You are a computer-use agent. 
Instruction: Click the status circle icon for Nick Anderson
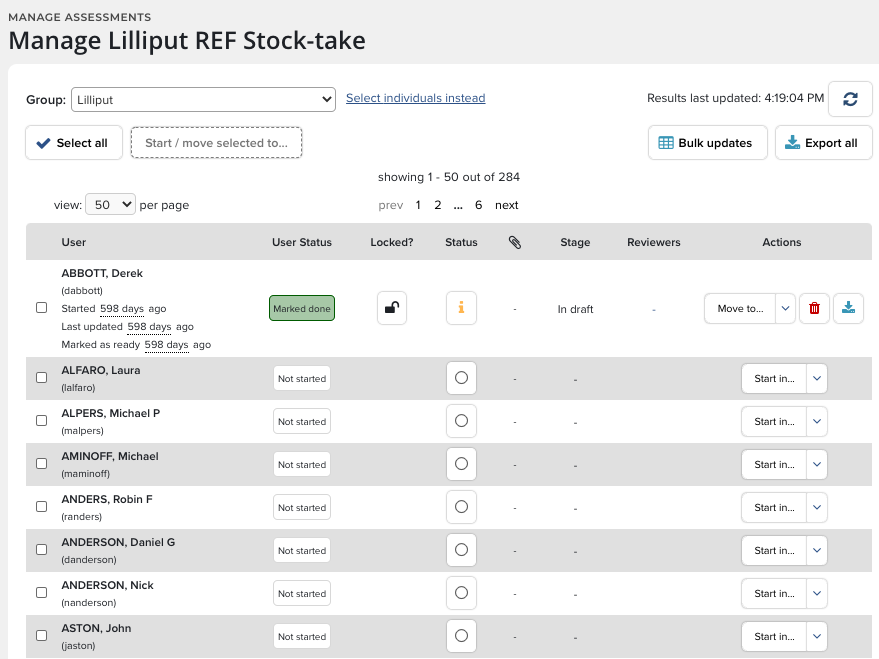pos(461,593)
